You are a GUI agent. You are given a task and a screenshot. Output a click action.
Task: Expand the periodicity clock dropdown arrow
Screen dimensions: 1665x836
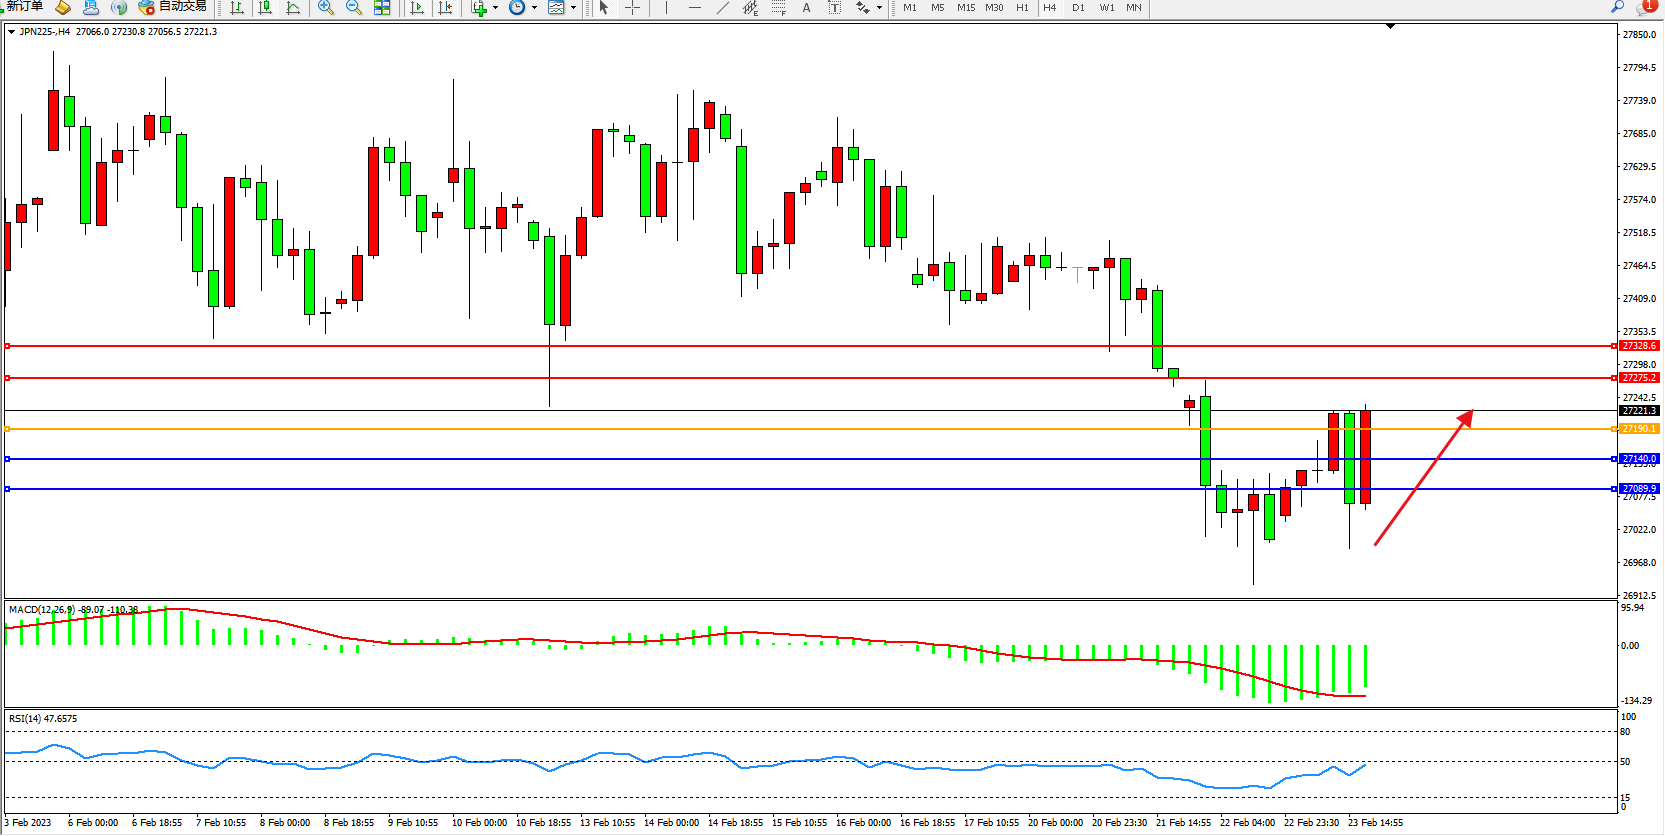(535, 8)
